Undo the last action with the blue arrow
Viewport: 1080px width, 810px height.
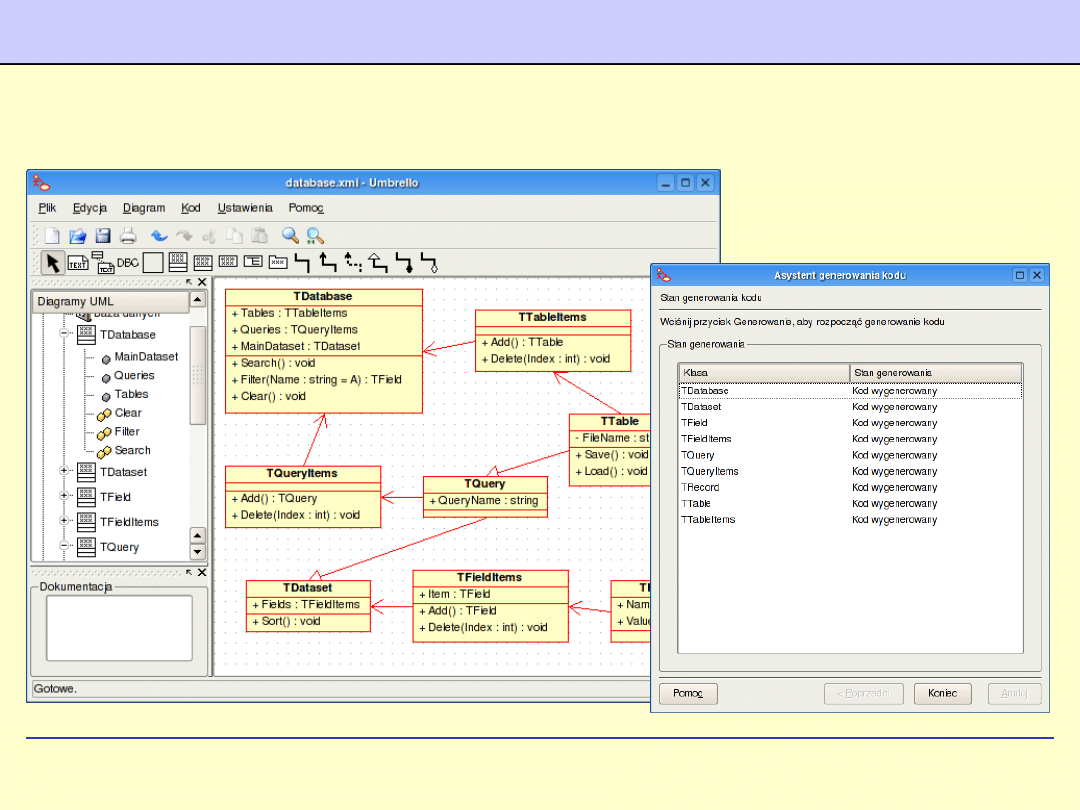[x=159, y=236]
